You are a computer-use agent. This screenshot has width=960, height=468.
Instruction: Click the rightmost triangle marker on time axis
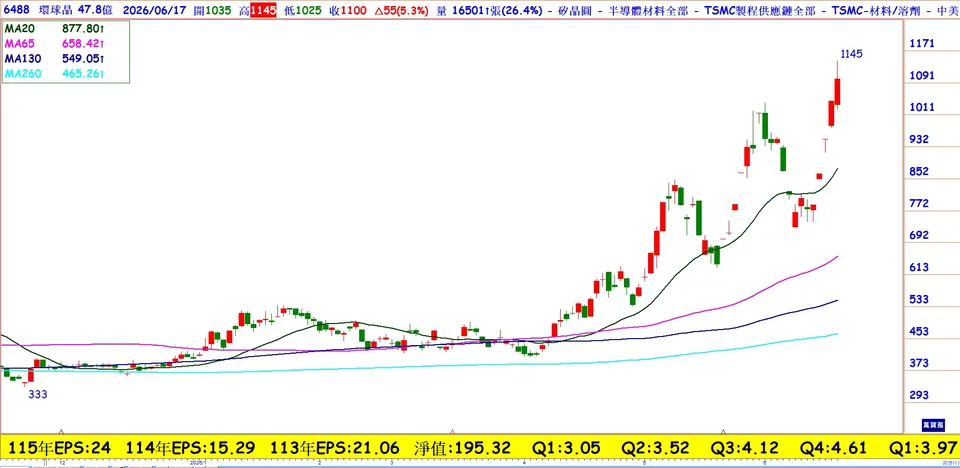[723, 432]
